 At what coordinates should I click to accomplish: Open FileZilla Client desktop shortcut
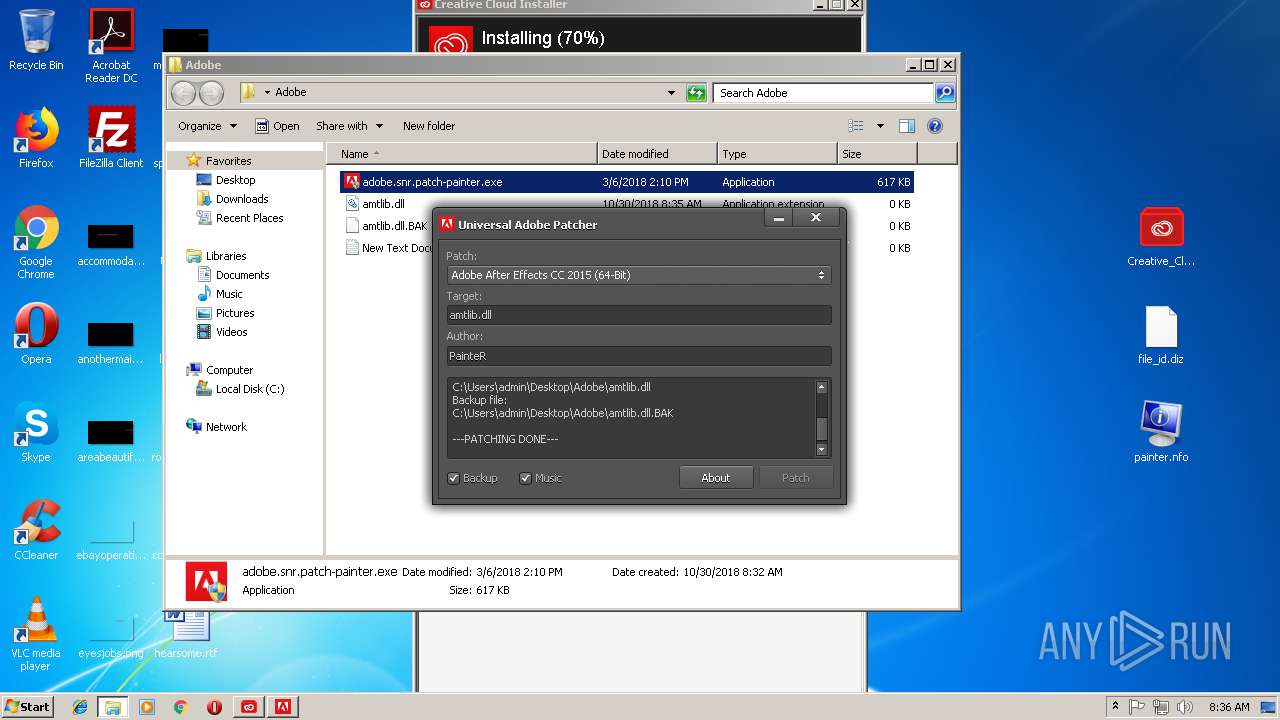111,138
